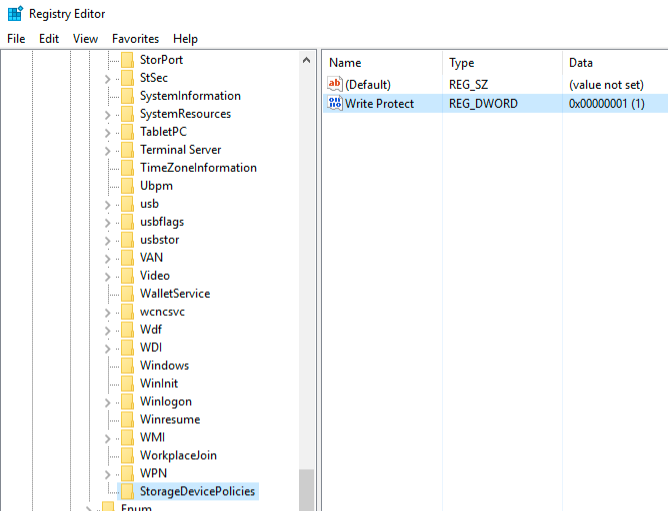Image resolution: width=668 pixels, height=511 pixels.
Task: Open the Edit menu
Action: pos(49,38)
